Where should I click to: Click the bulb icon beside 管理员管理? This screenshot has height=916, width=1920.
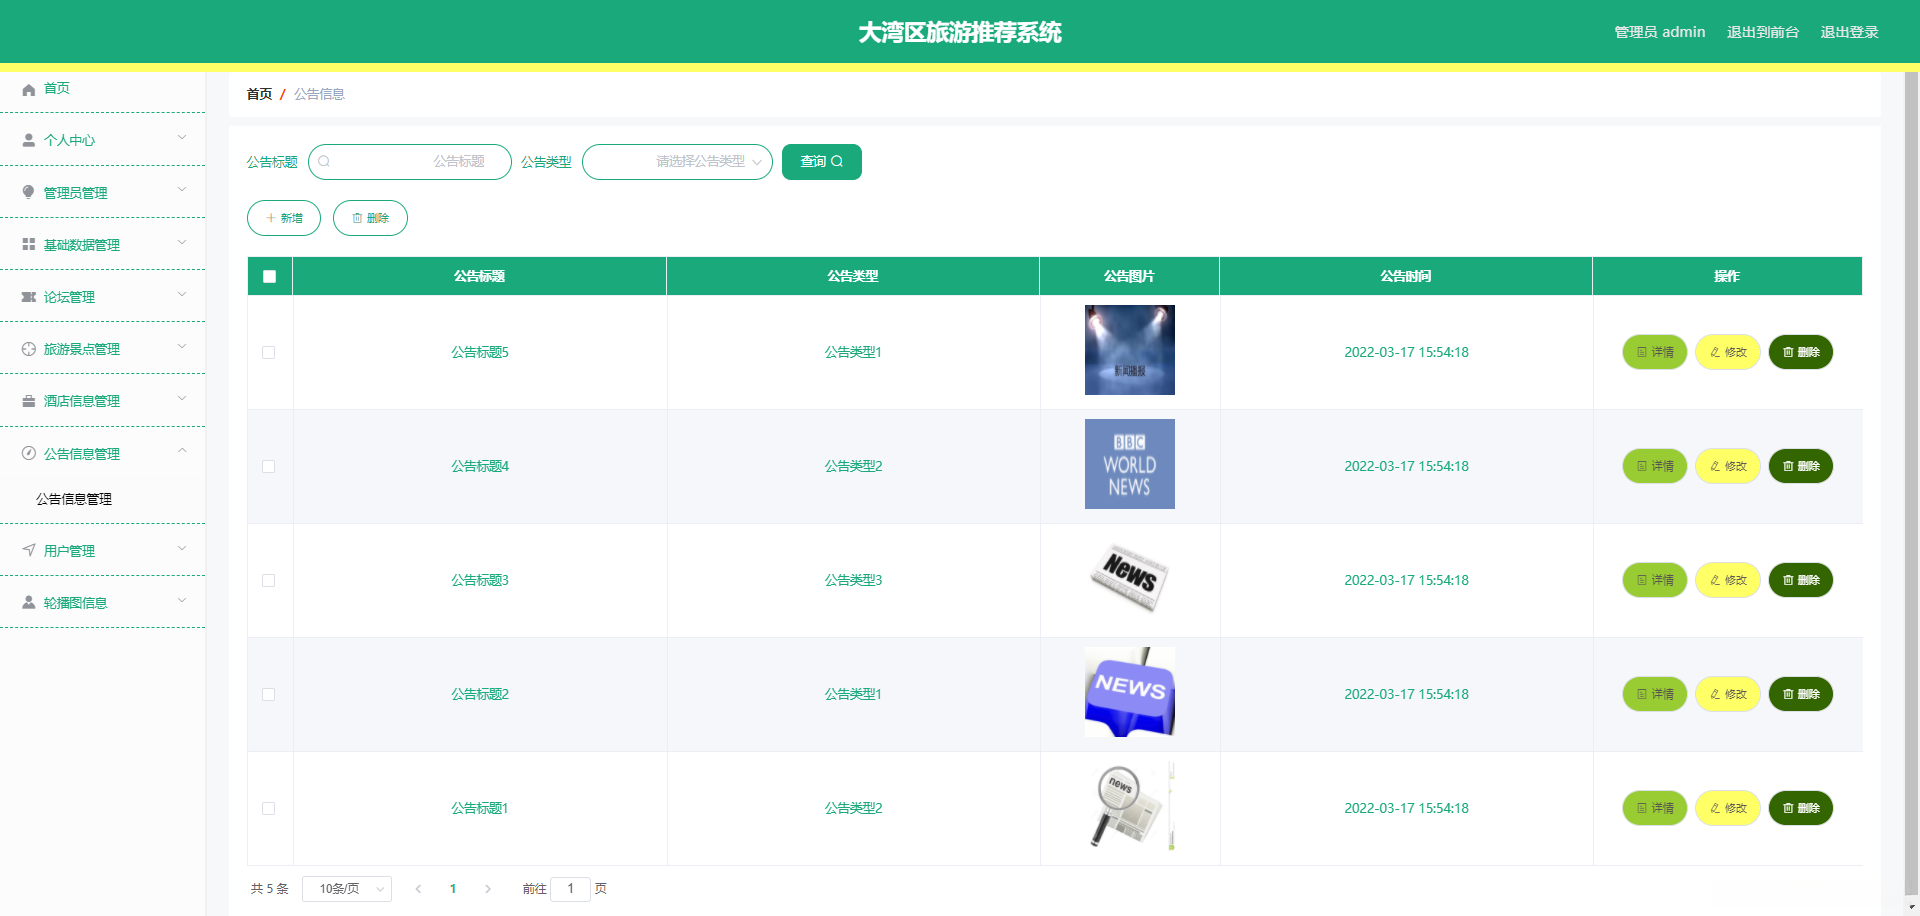tap(29, 193)
